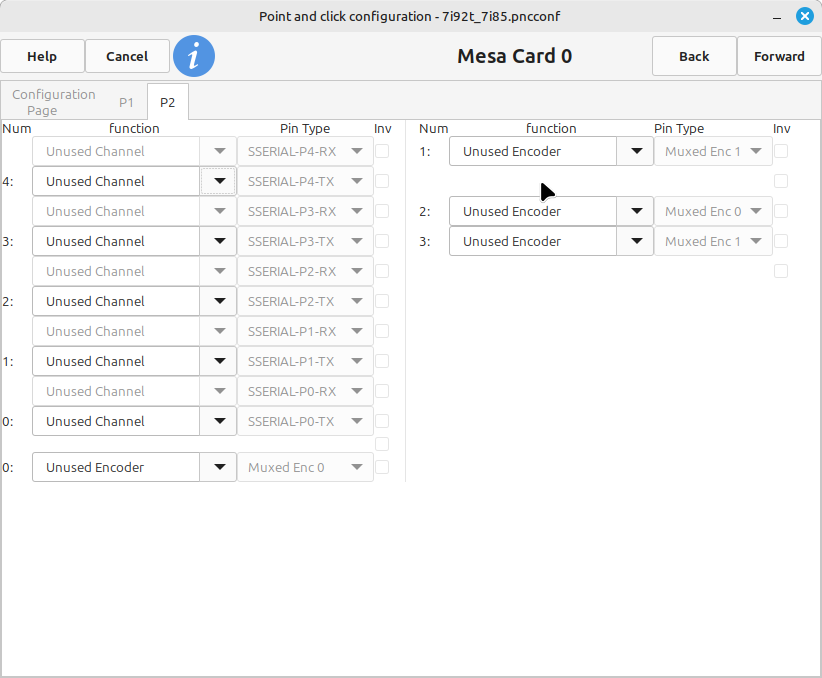Screen dimensions: 822x678
Task: Open the Configuration Page tab
Action: tap(54, 102)
